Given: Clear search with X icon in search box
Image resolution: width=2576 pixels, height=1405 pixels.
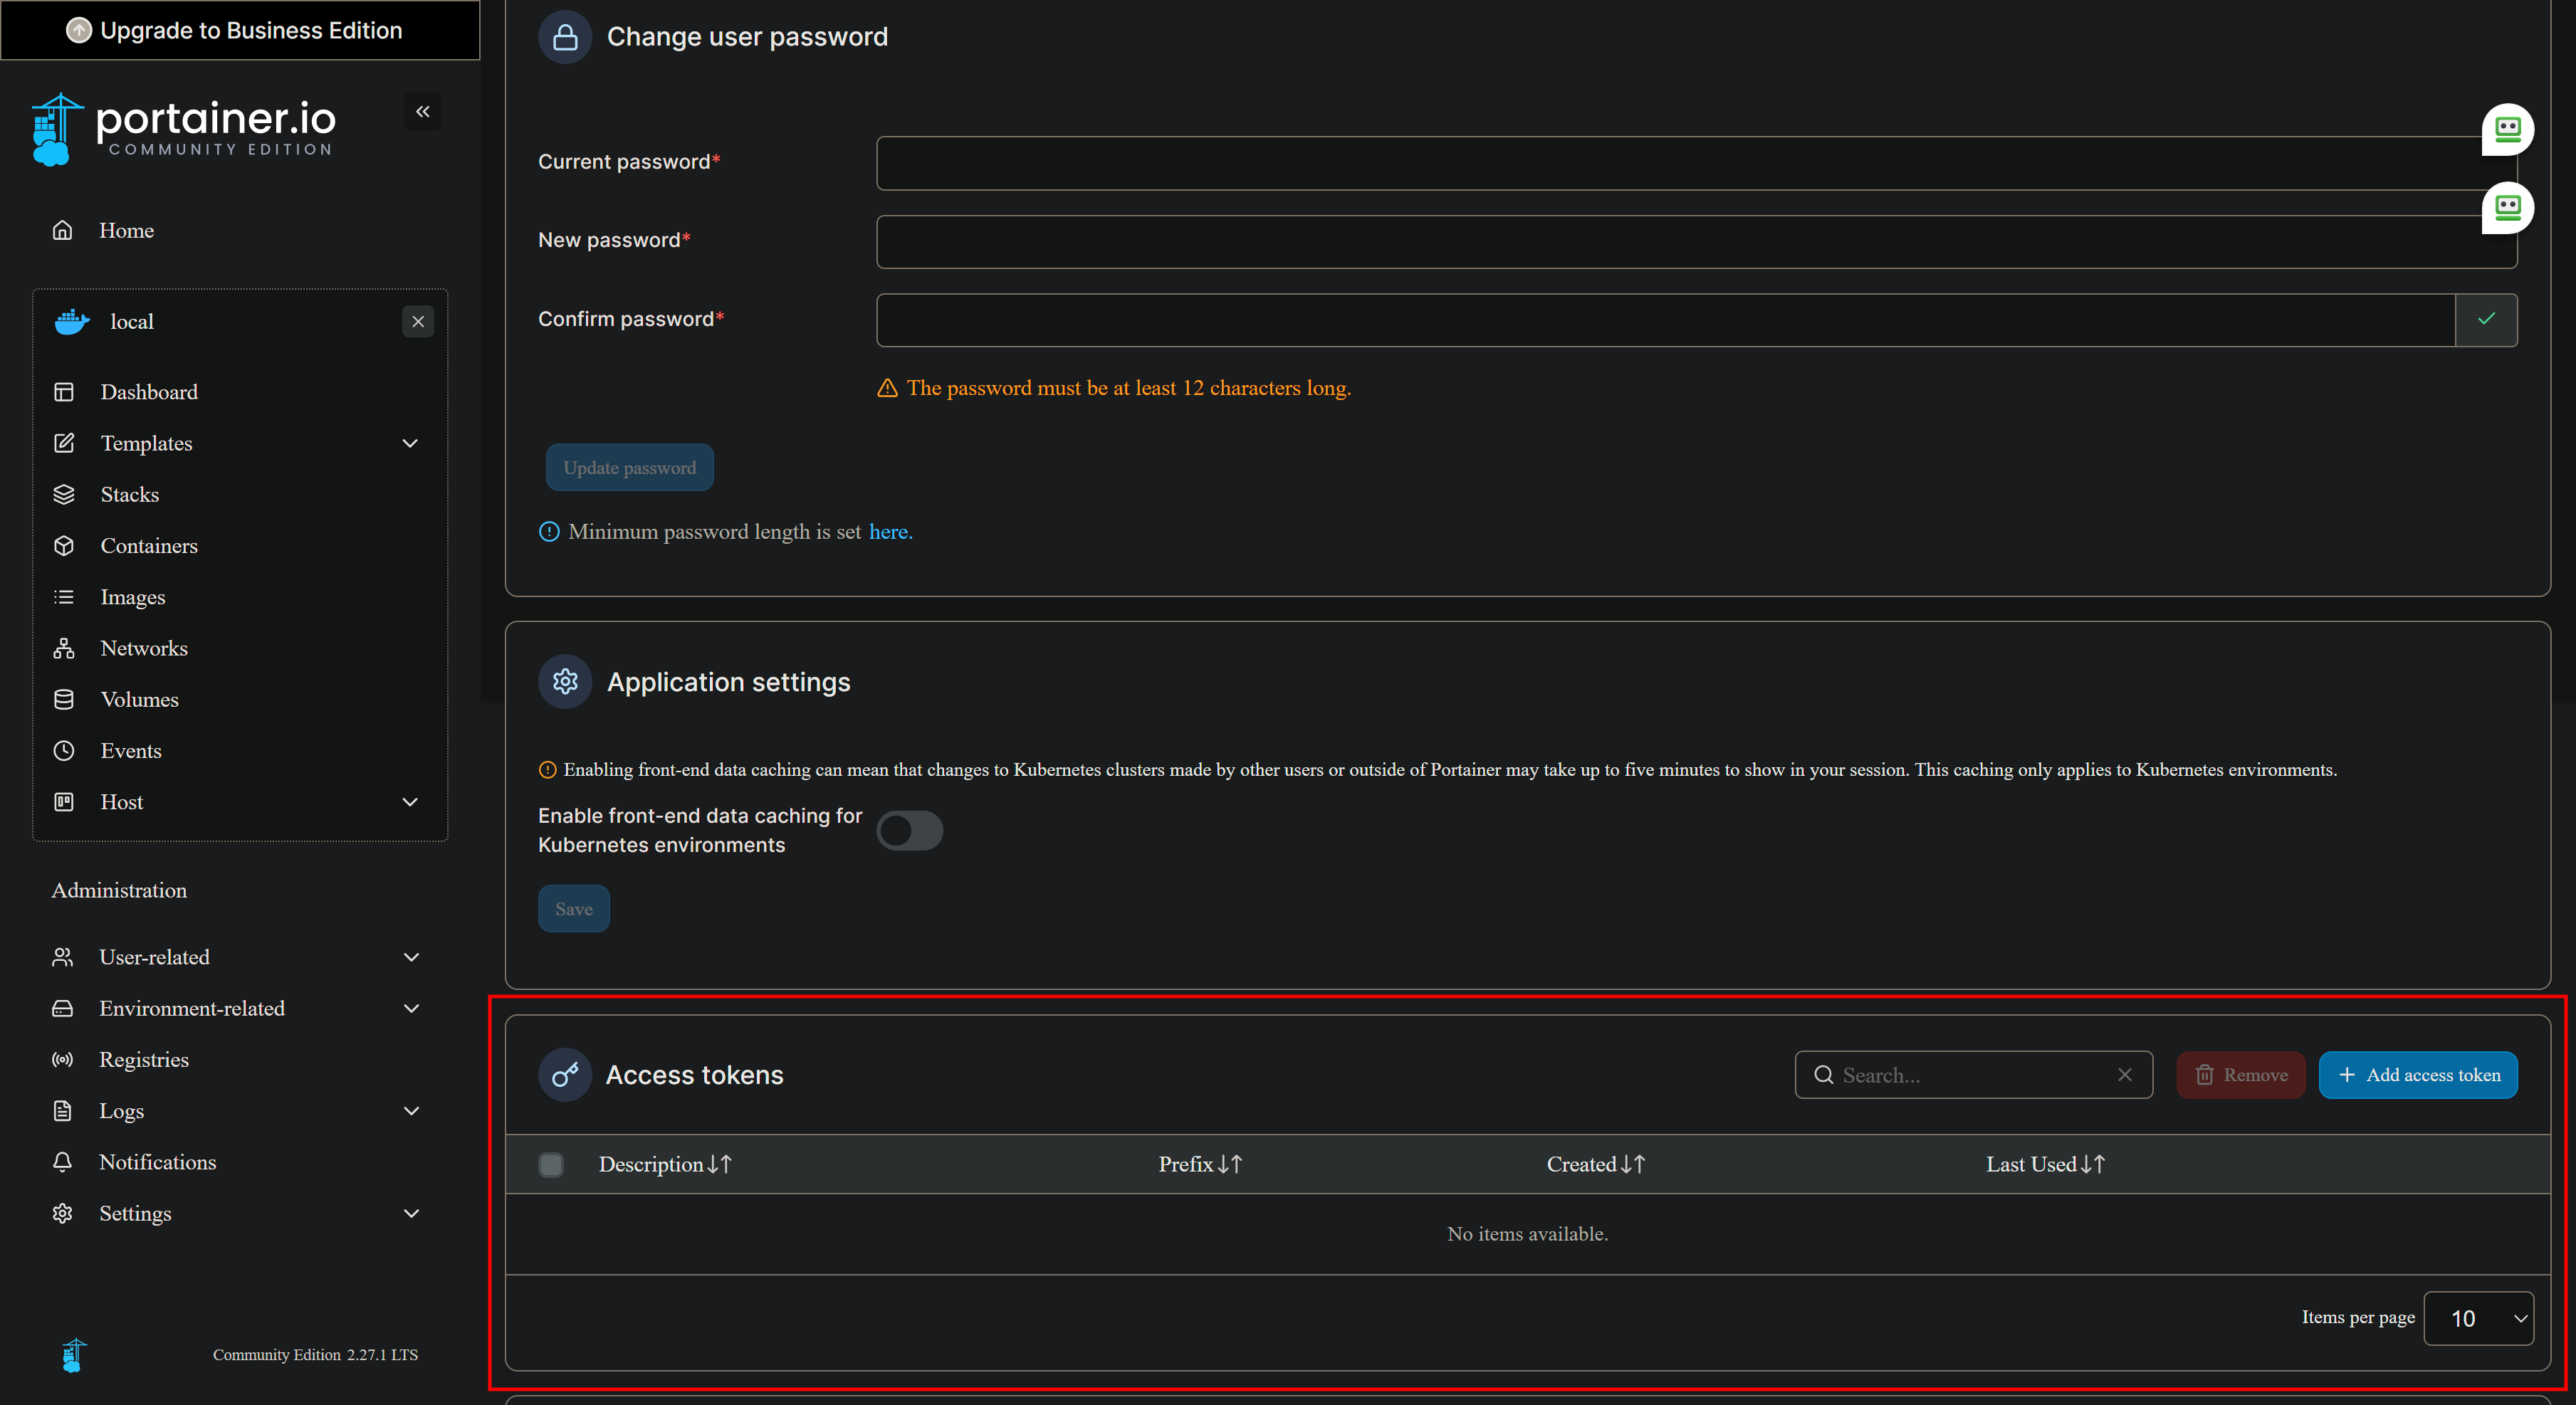Looking at the screenshot, I should (x=2124, y=1075).
